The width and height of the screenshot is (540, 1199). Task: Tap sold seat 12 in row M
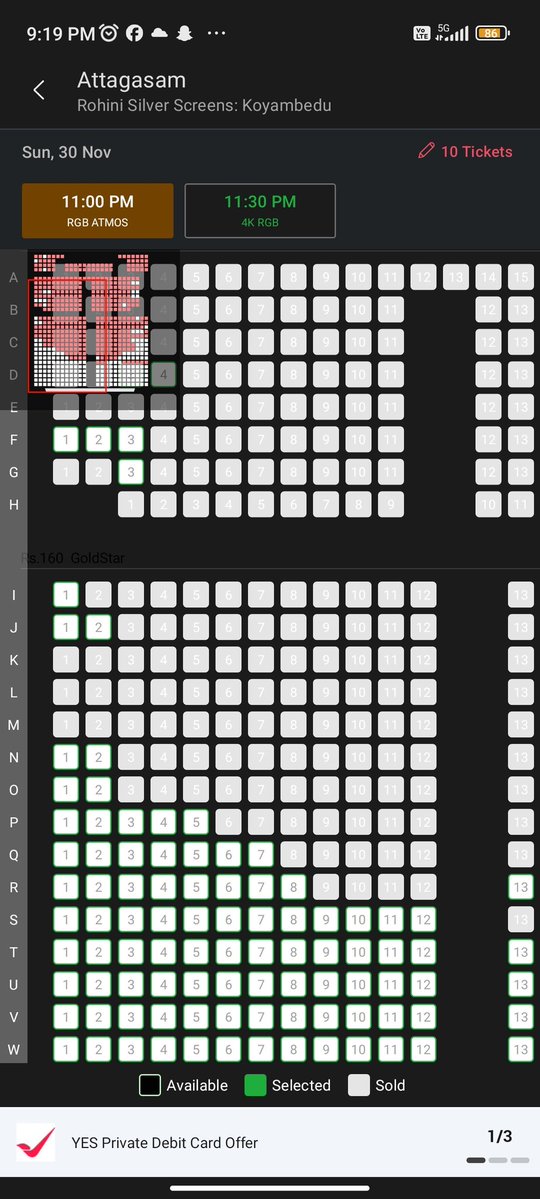click(x=423, y=724)
